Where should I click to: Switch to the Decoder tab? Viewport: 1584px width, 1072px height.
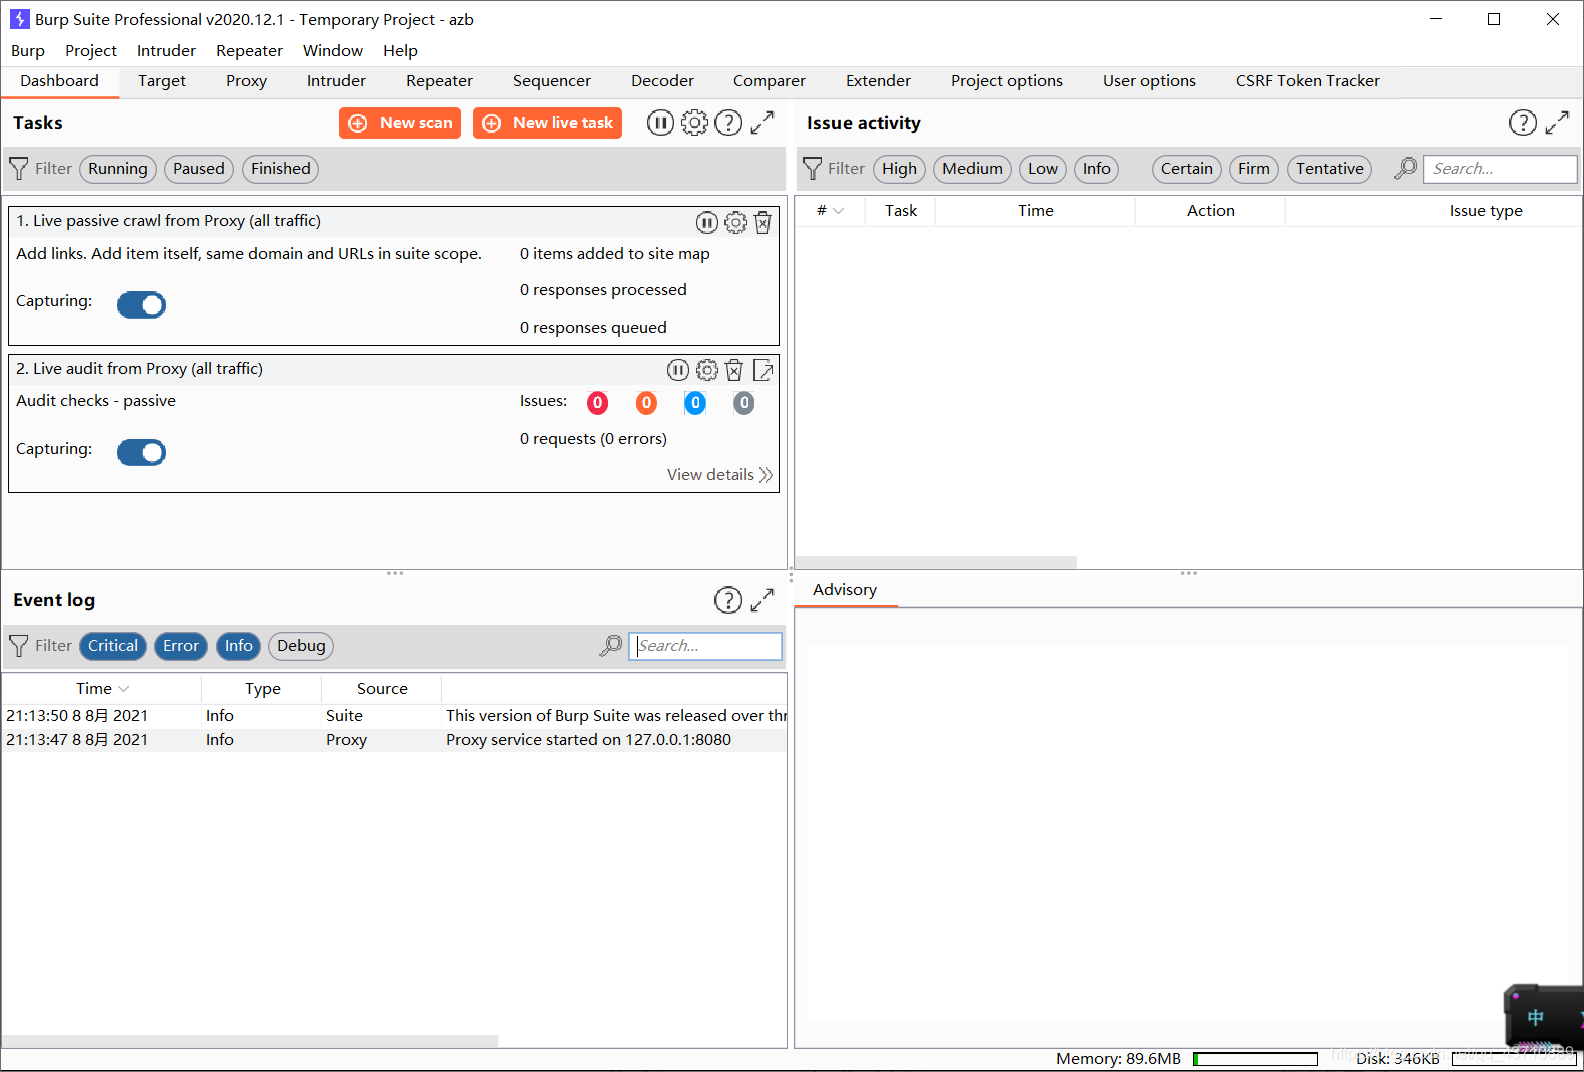point(662,81)
